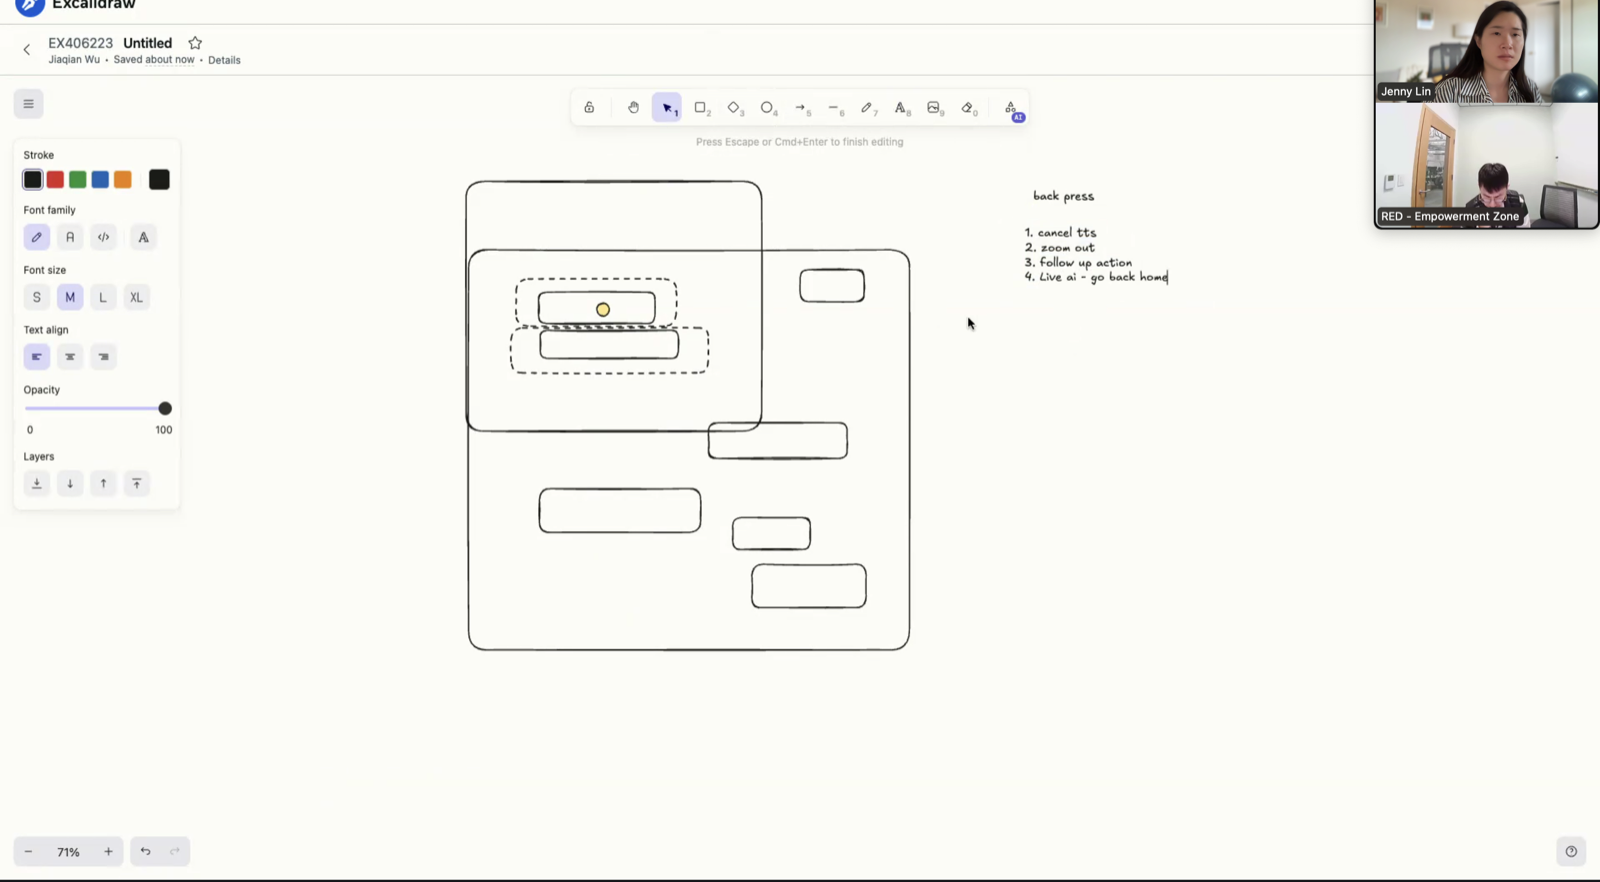Choose code font family

pos(103,237)
